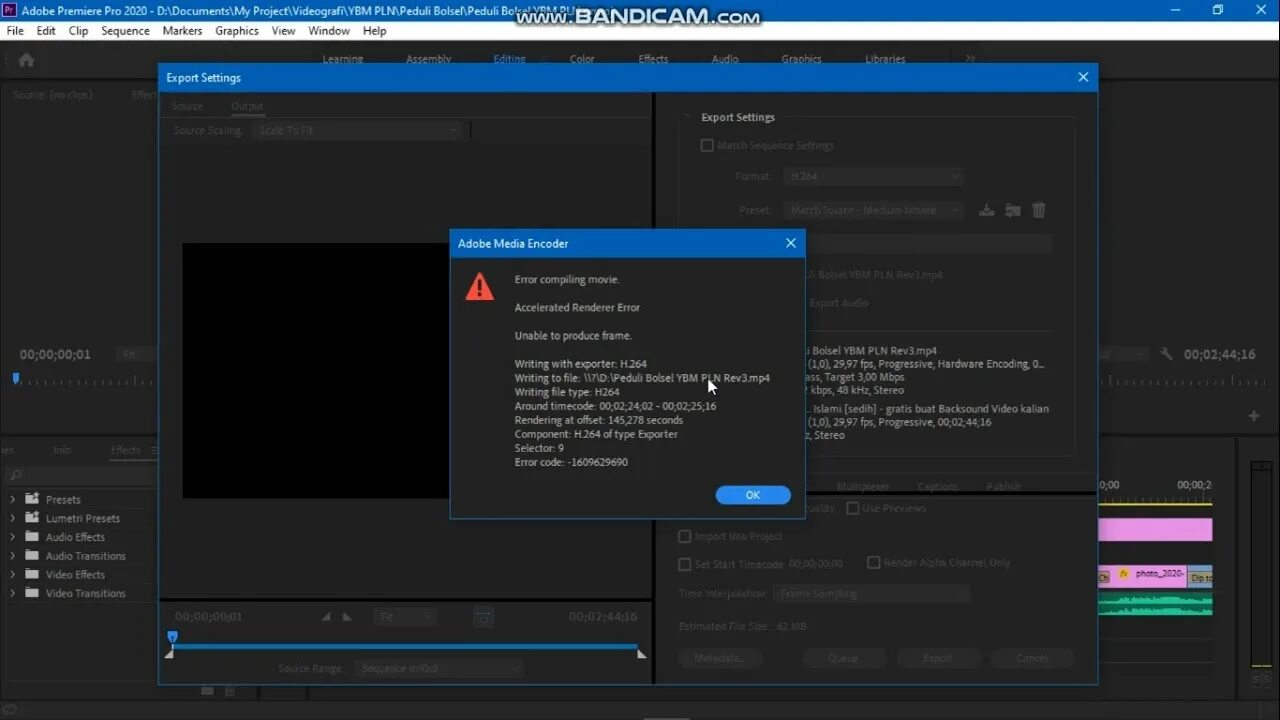
Task: Switch to the Learning workspace
Action: tap(342, 59)
